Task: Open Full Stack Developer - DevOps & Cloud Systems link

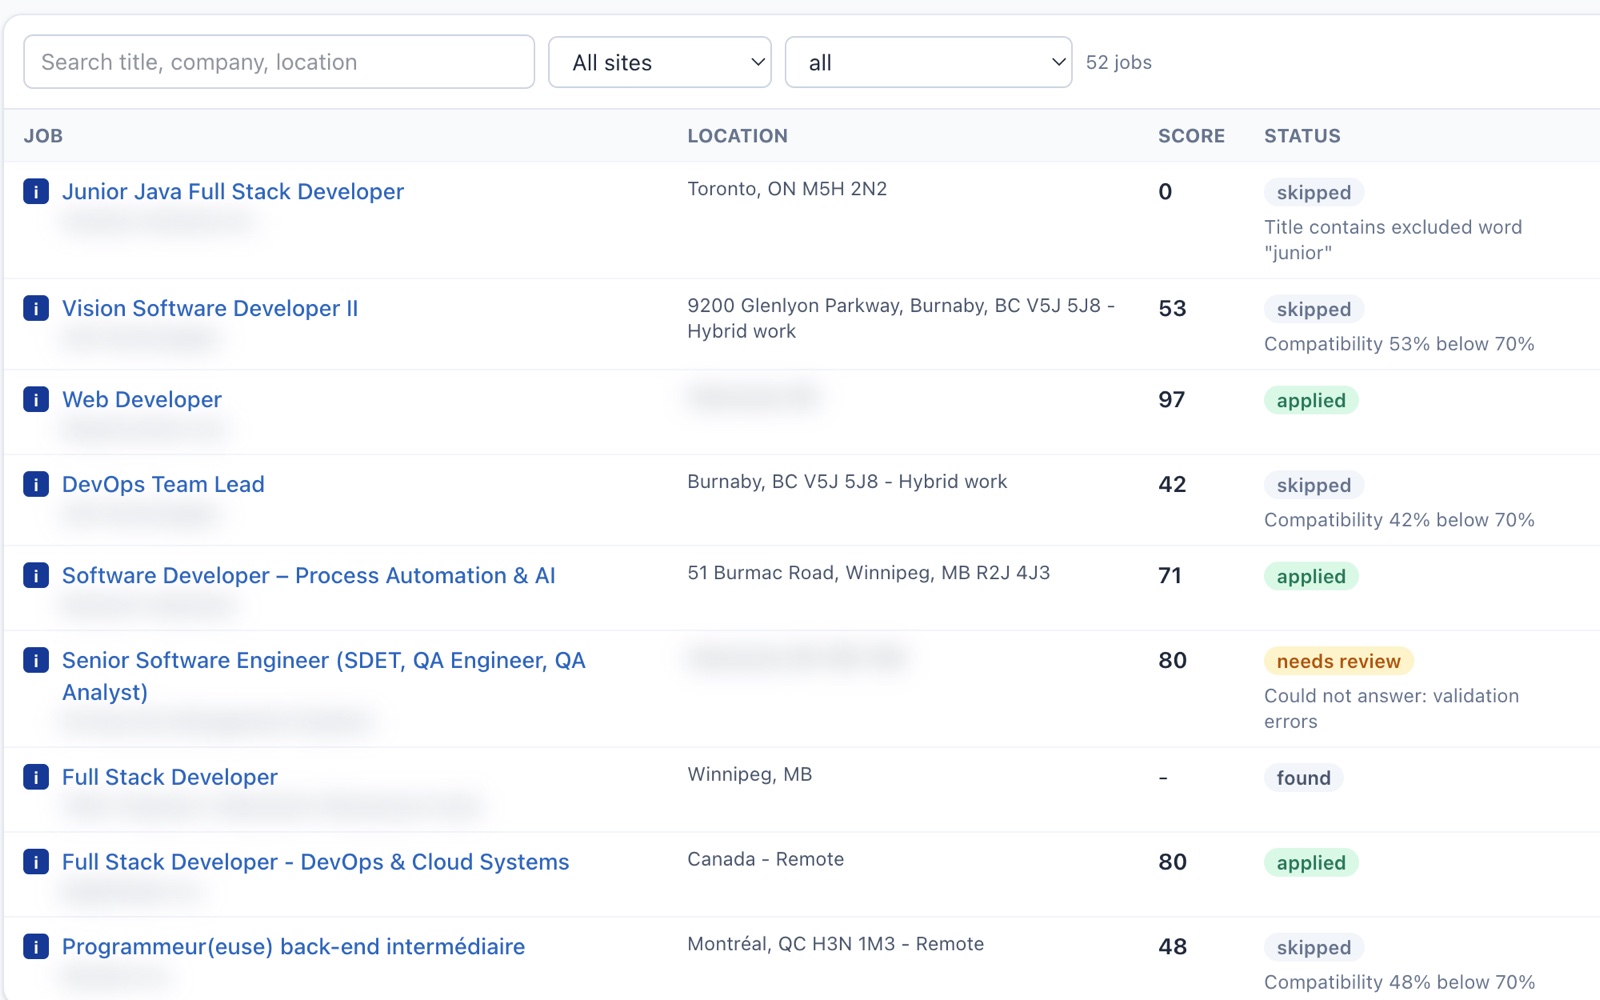Action: 316,862
